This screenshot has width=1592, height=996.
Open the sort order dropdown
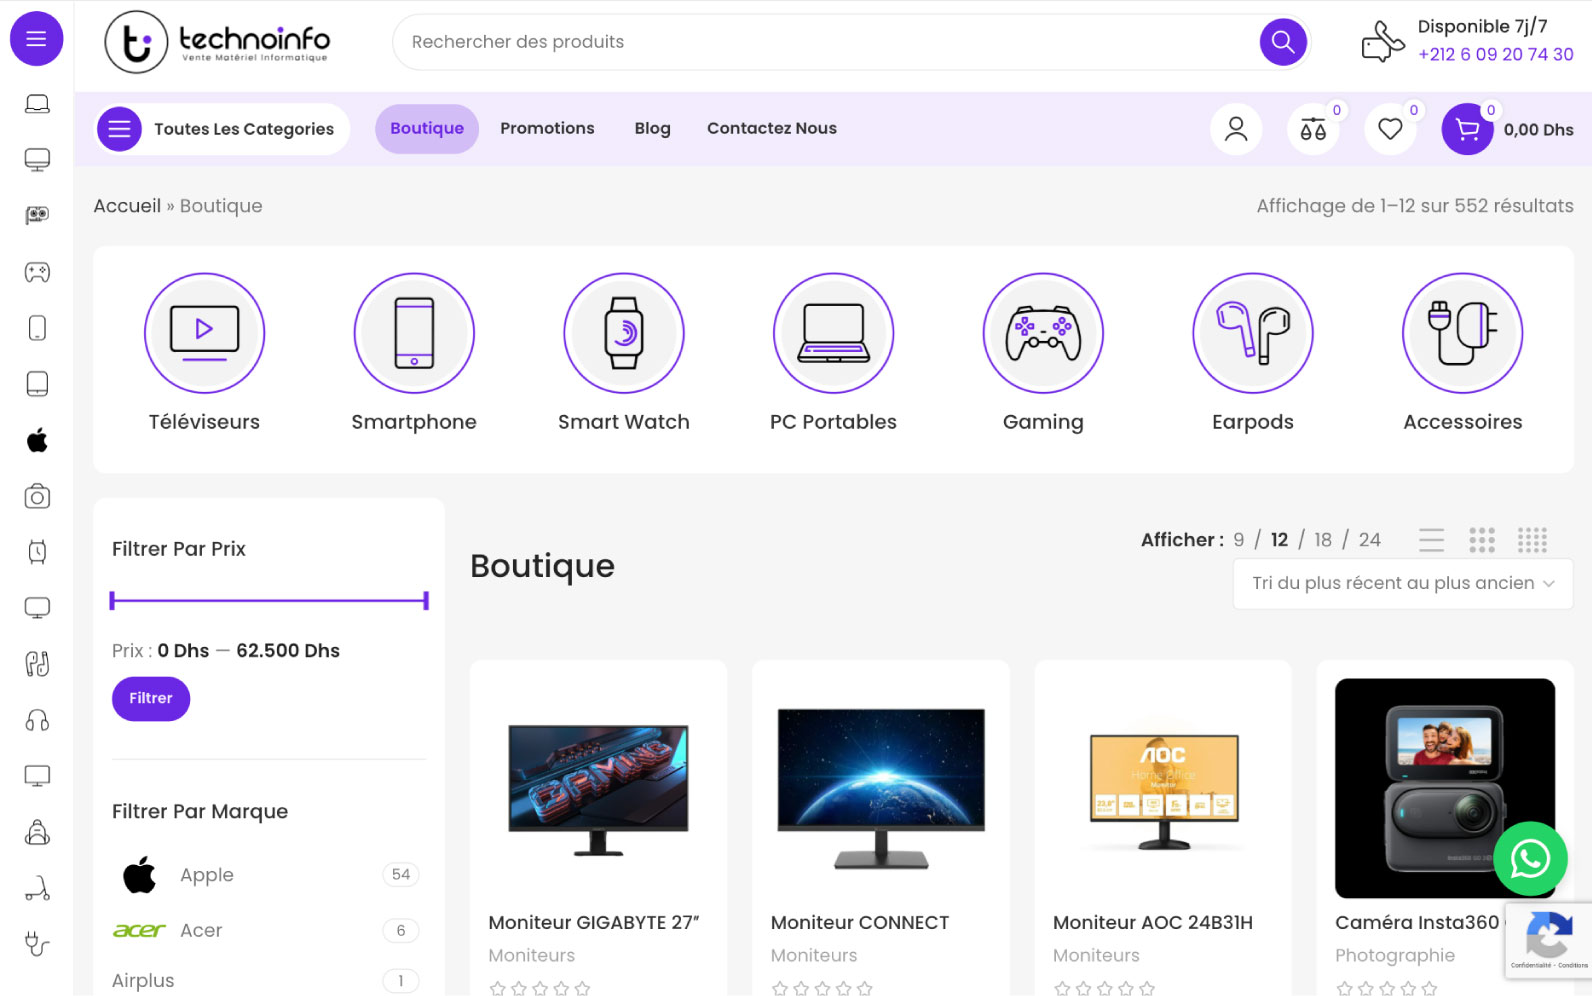(1403, 583)
